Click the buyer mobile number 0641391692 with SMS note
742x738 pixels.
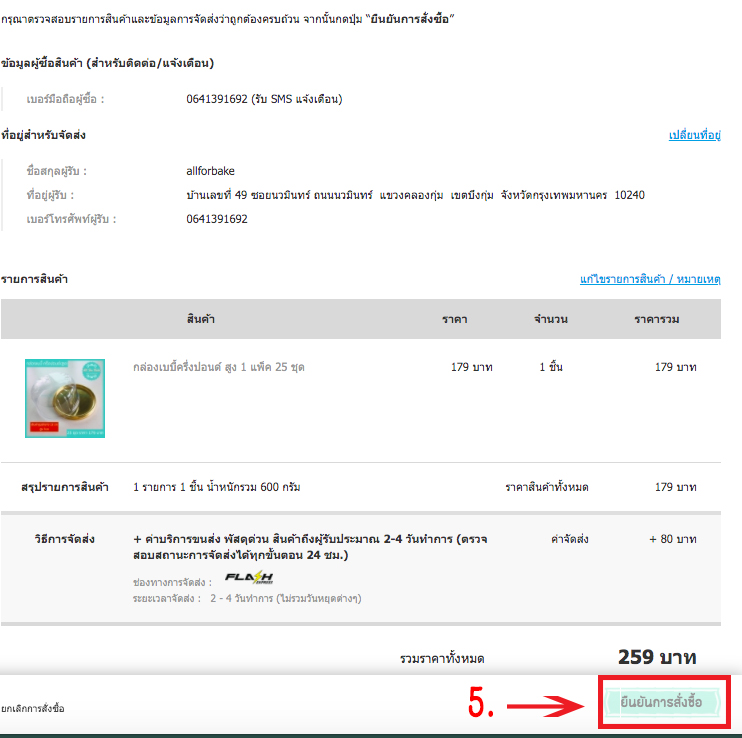[264, 99]
